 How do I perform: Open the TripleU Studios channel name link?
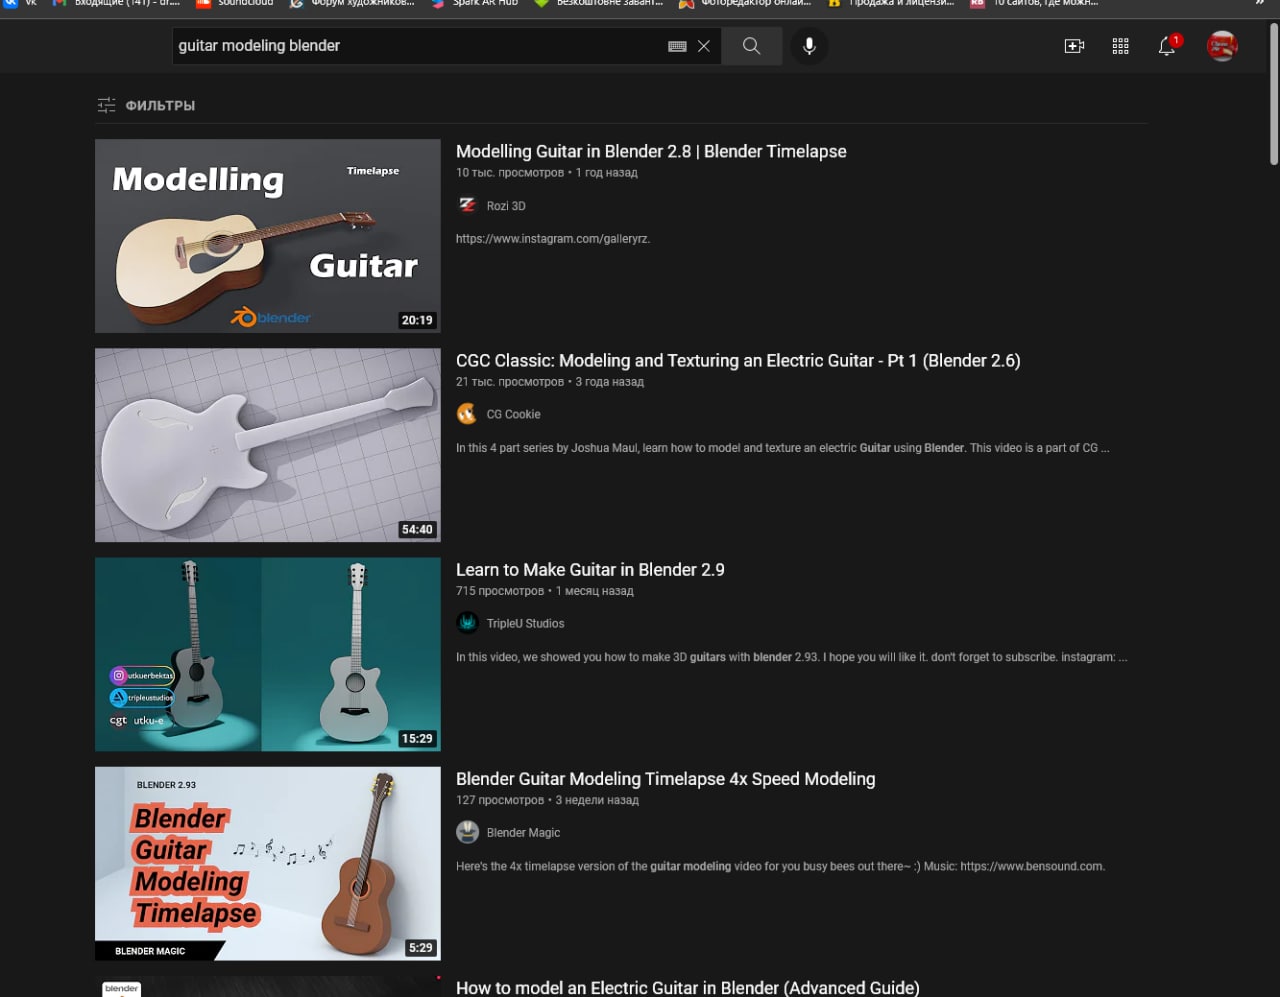click(525, 623)
